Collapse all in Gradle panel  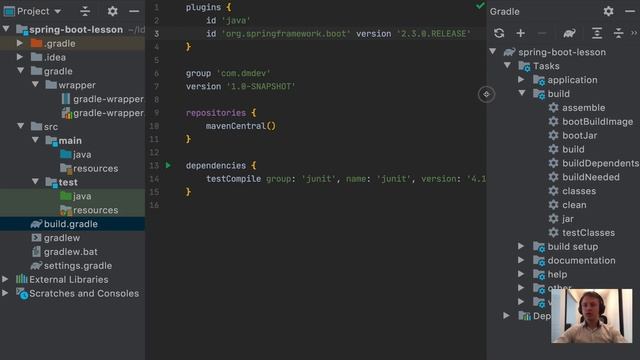[x=618, y=33]
